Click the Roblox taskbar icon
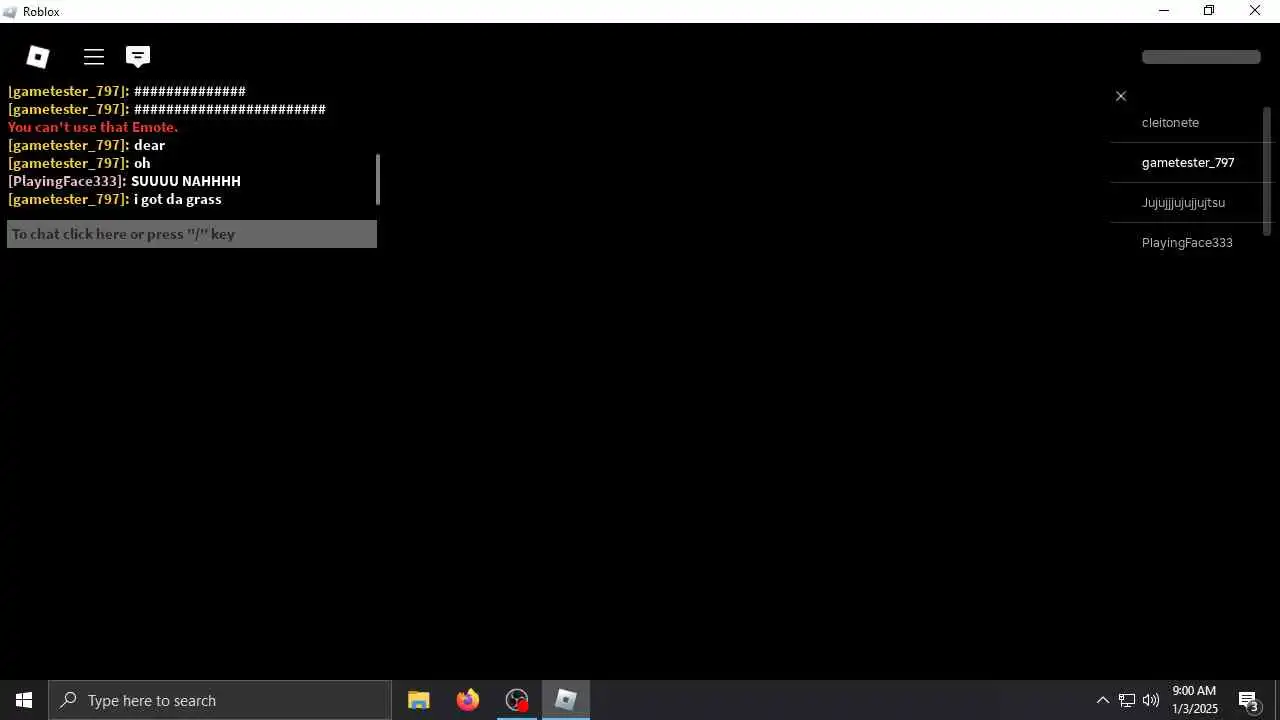The width and height of the screenshot is (1280, 720). tap(566, 700)
